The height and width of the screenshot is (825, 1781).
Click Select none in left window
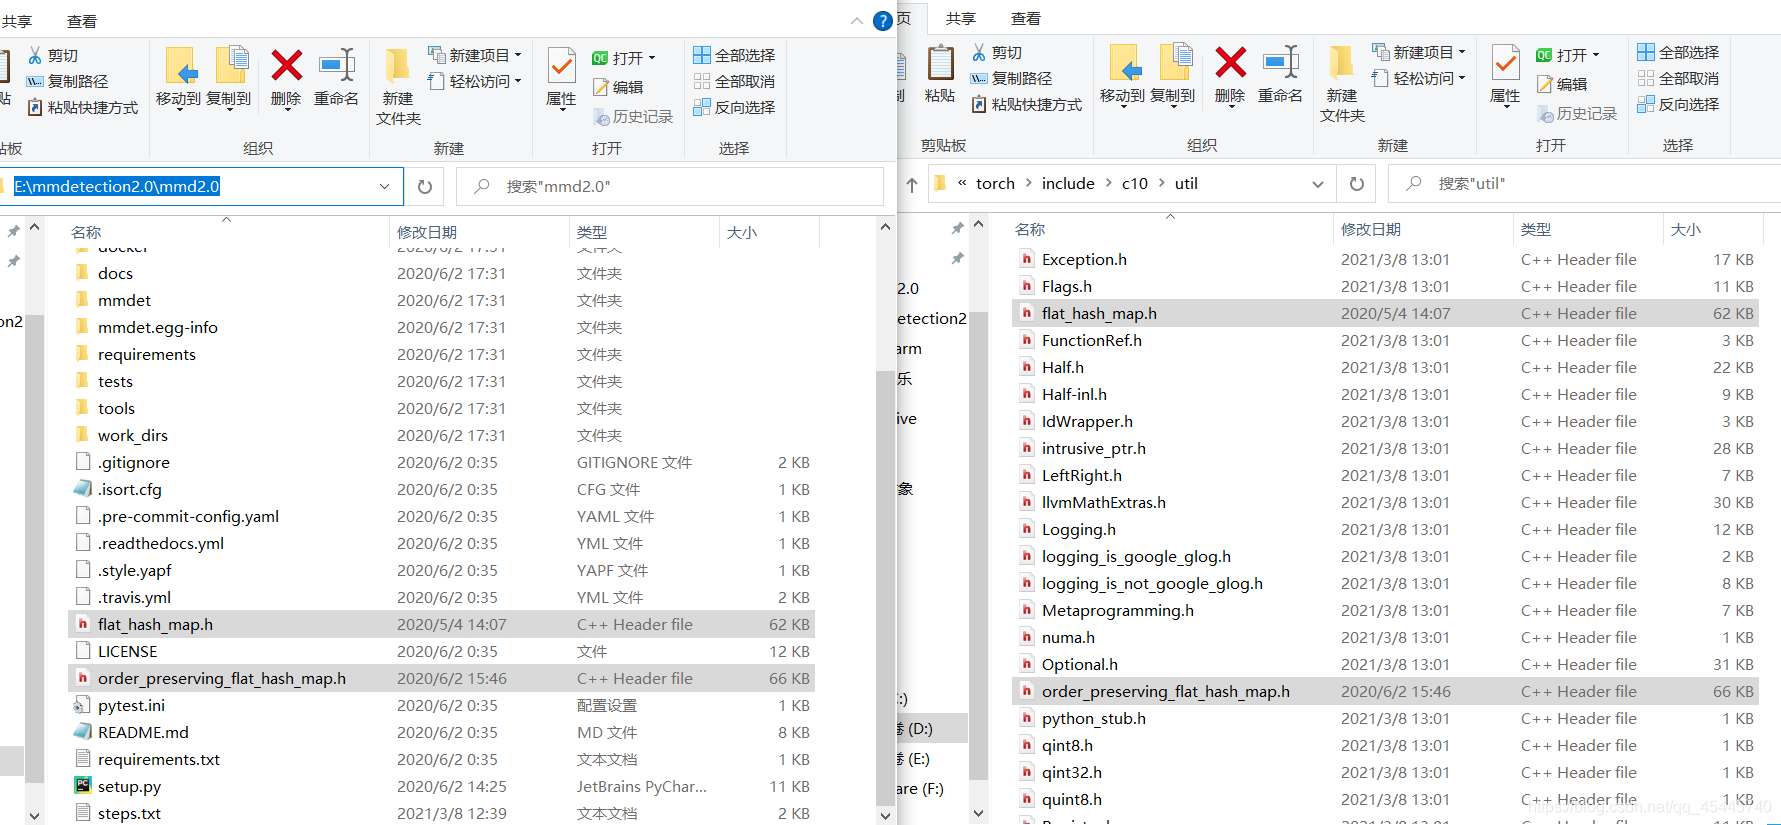[734, 81]
